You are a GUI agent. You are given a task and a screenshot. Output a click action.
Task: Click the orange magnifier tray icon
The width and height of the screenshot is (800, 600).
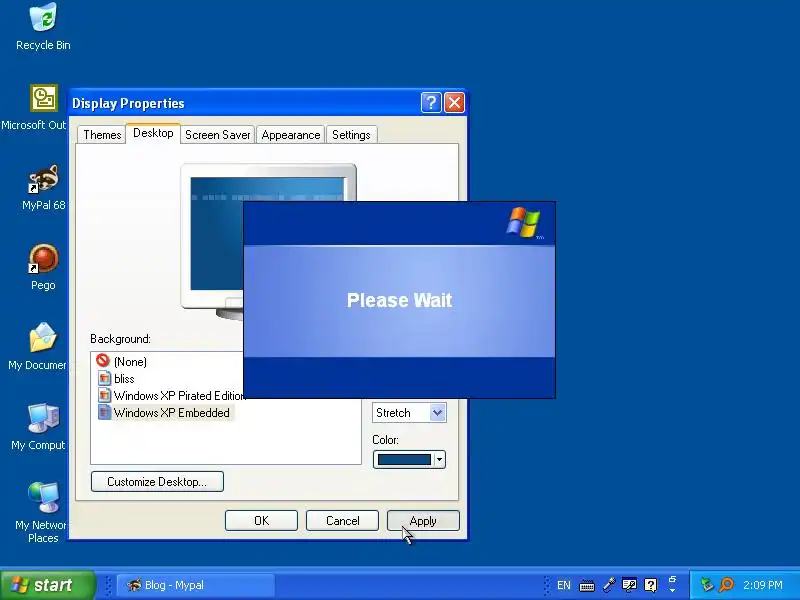(x=726, y=585)
